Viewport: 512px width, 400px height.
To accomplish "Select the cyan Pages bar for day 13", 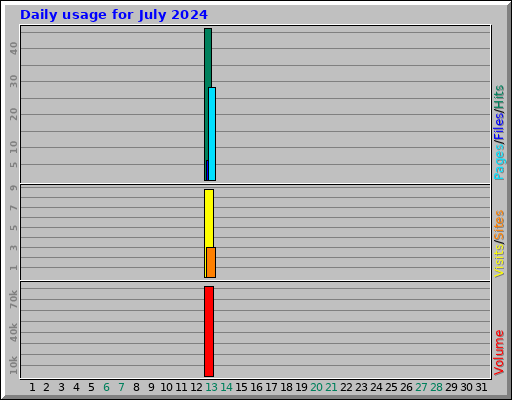I will [x=212, y=134].
